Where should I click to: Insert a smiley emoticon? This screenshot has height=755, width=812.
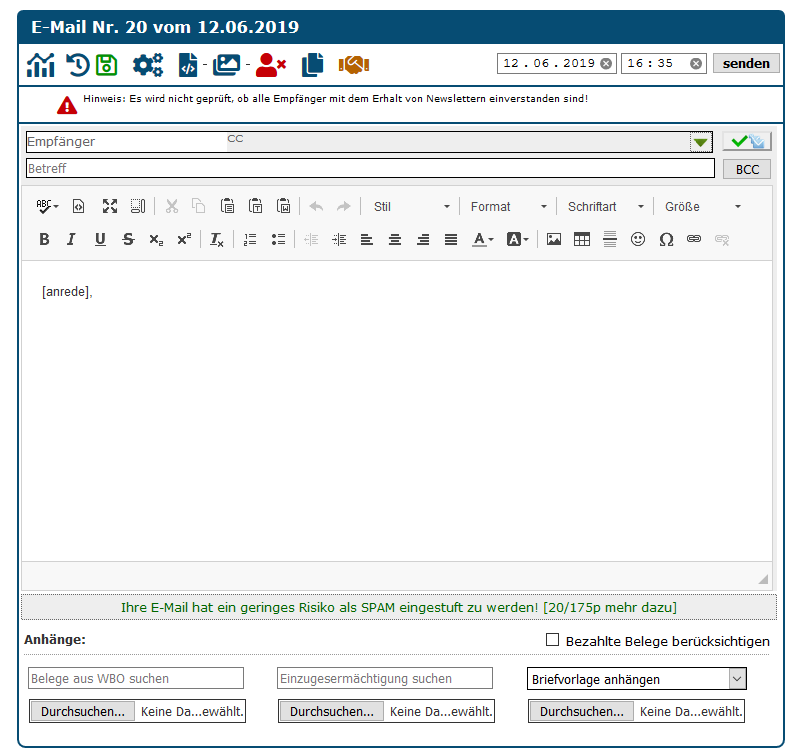point(638,240)
